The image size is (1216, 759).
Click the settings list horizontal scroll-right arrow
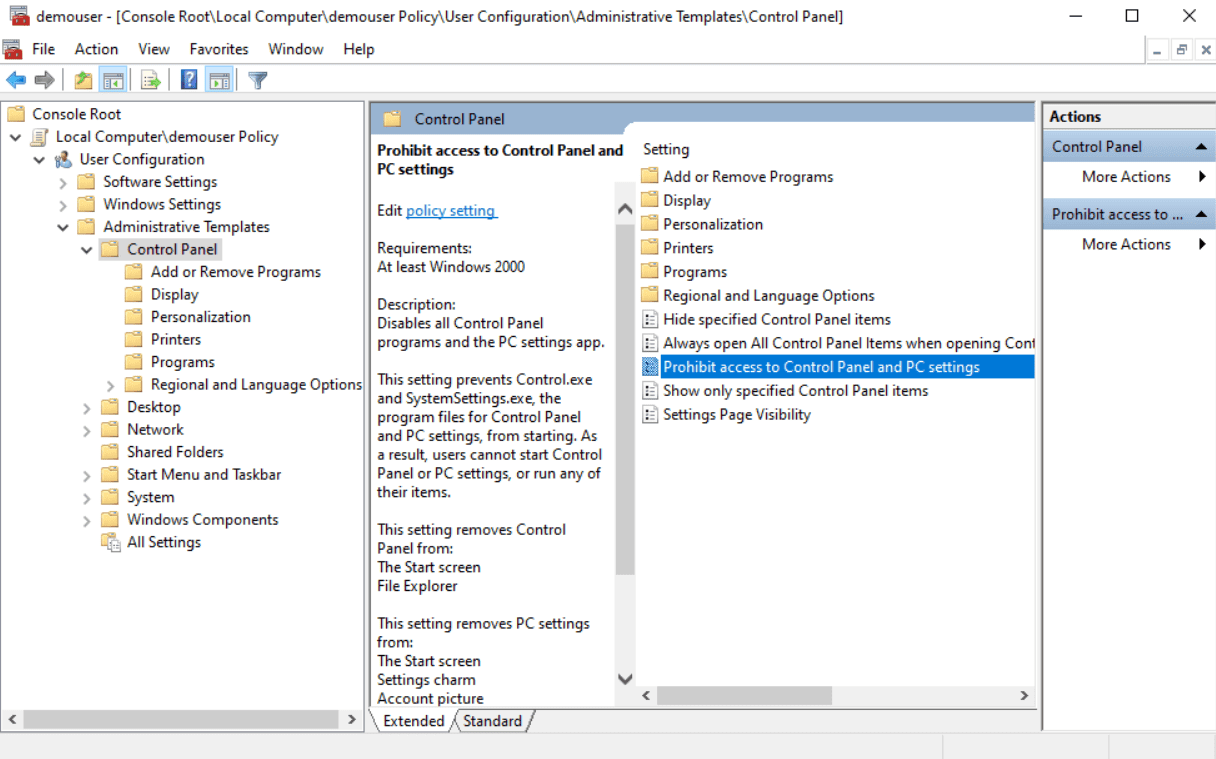[x=1024, y=695]
